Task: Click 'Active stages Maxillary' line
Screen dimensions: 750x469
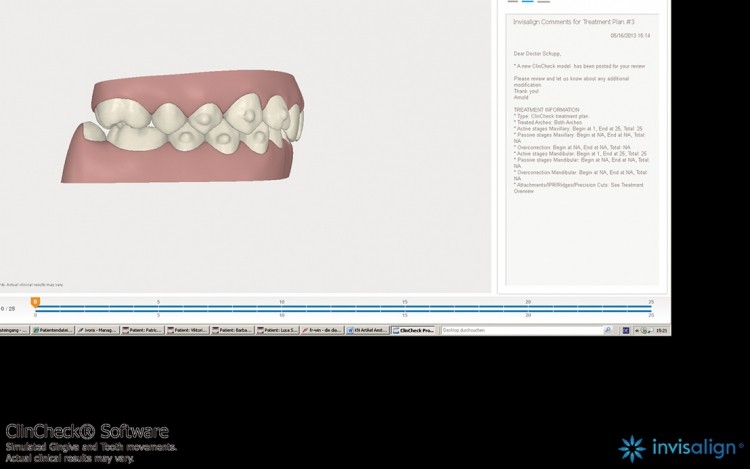Action: (x=578, y=129)
